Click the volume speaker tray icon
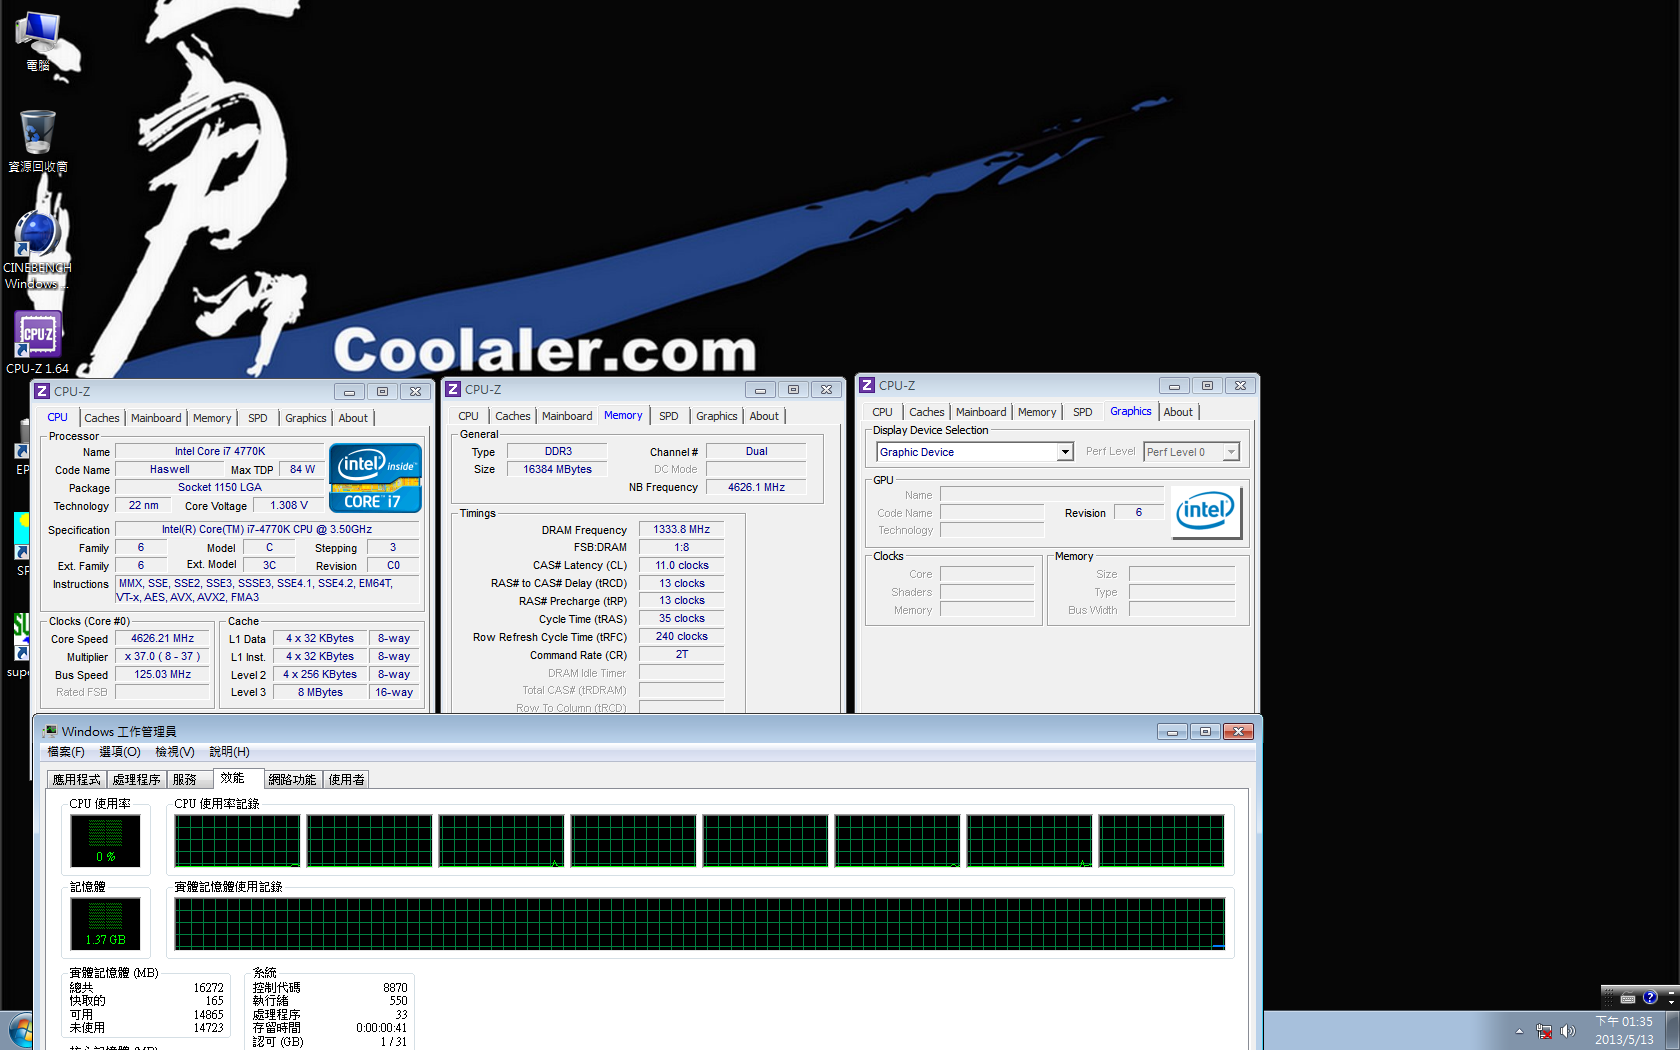 point(1567,1031)
